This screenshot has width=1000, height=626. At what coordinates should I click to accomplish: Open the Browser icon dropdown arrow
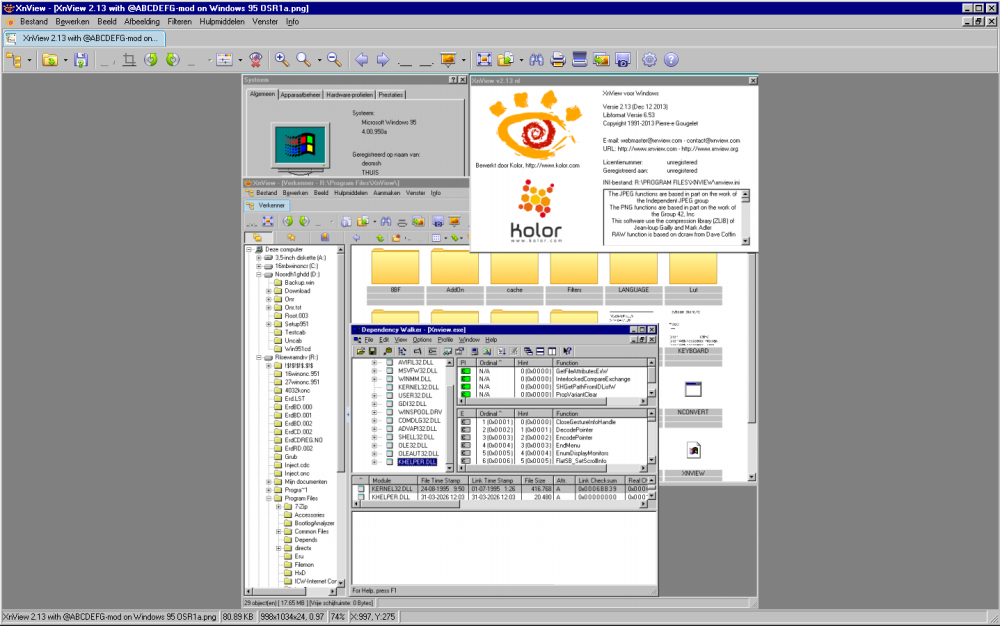(x=29, y=61)
